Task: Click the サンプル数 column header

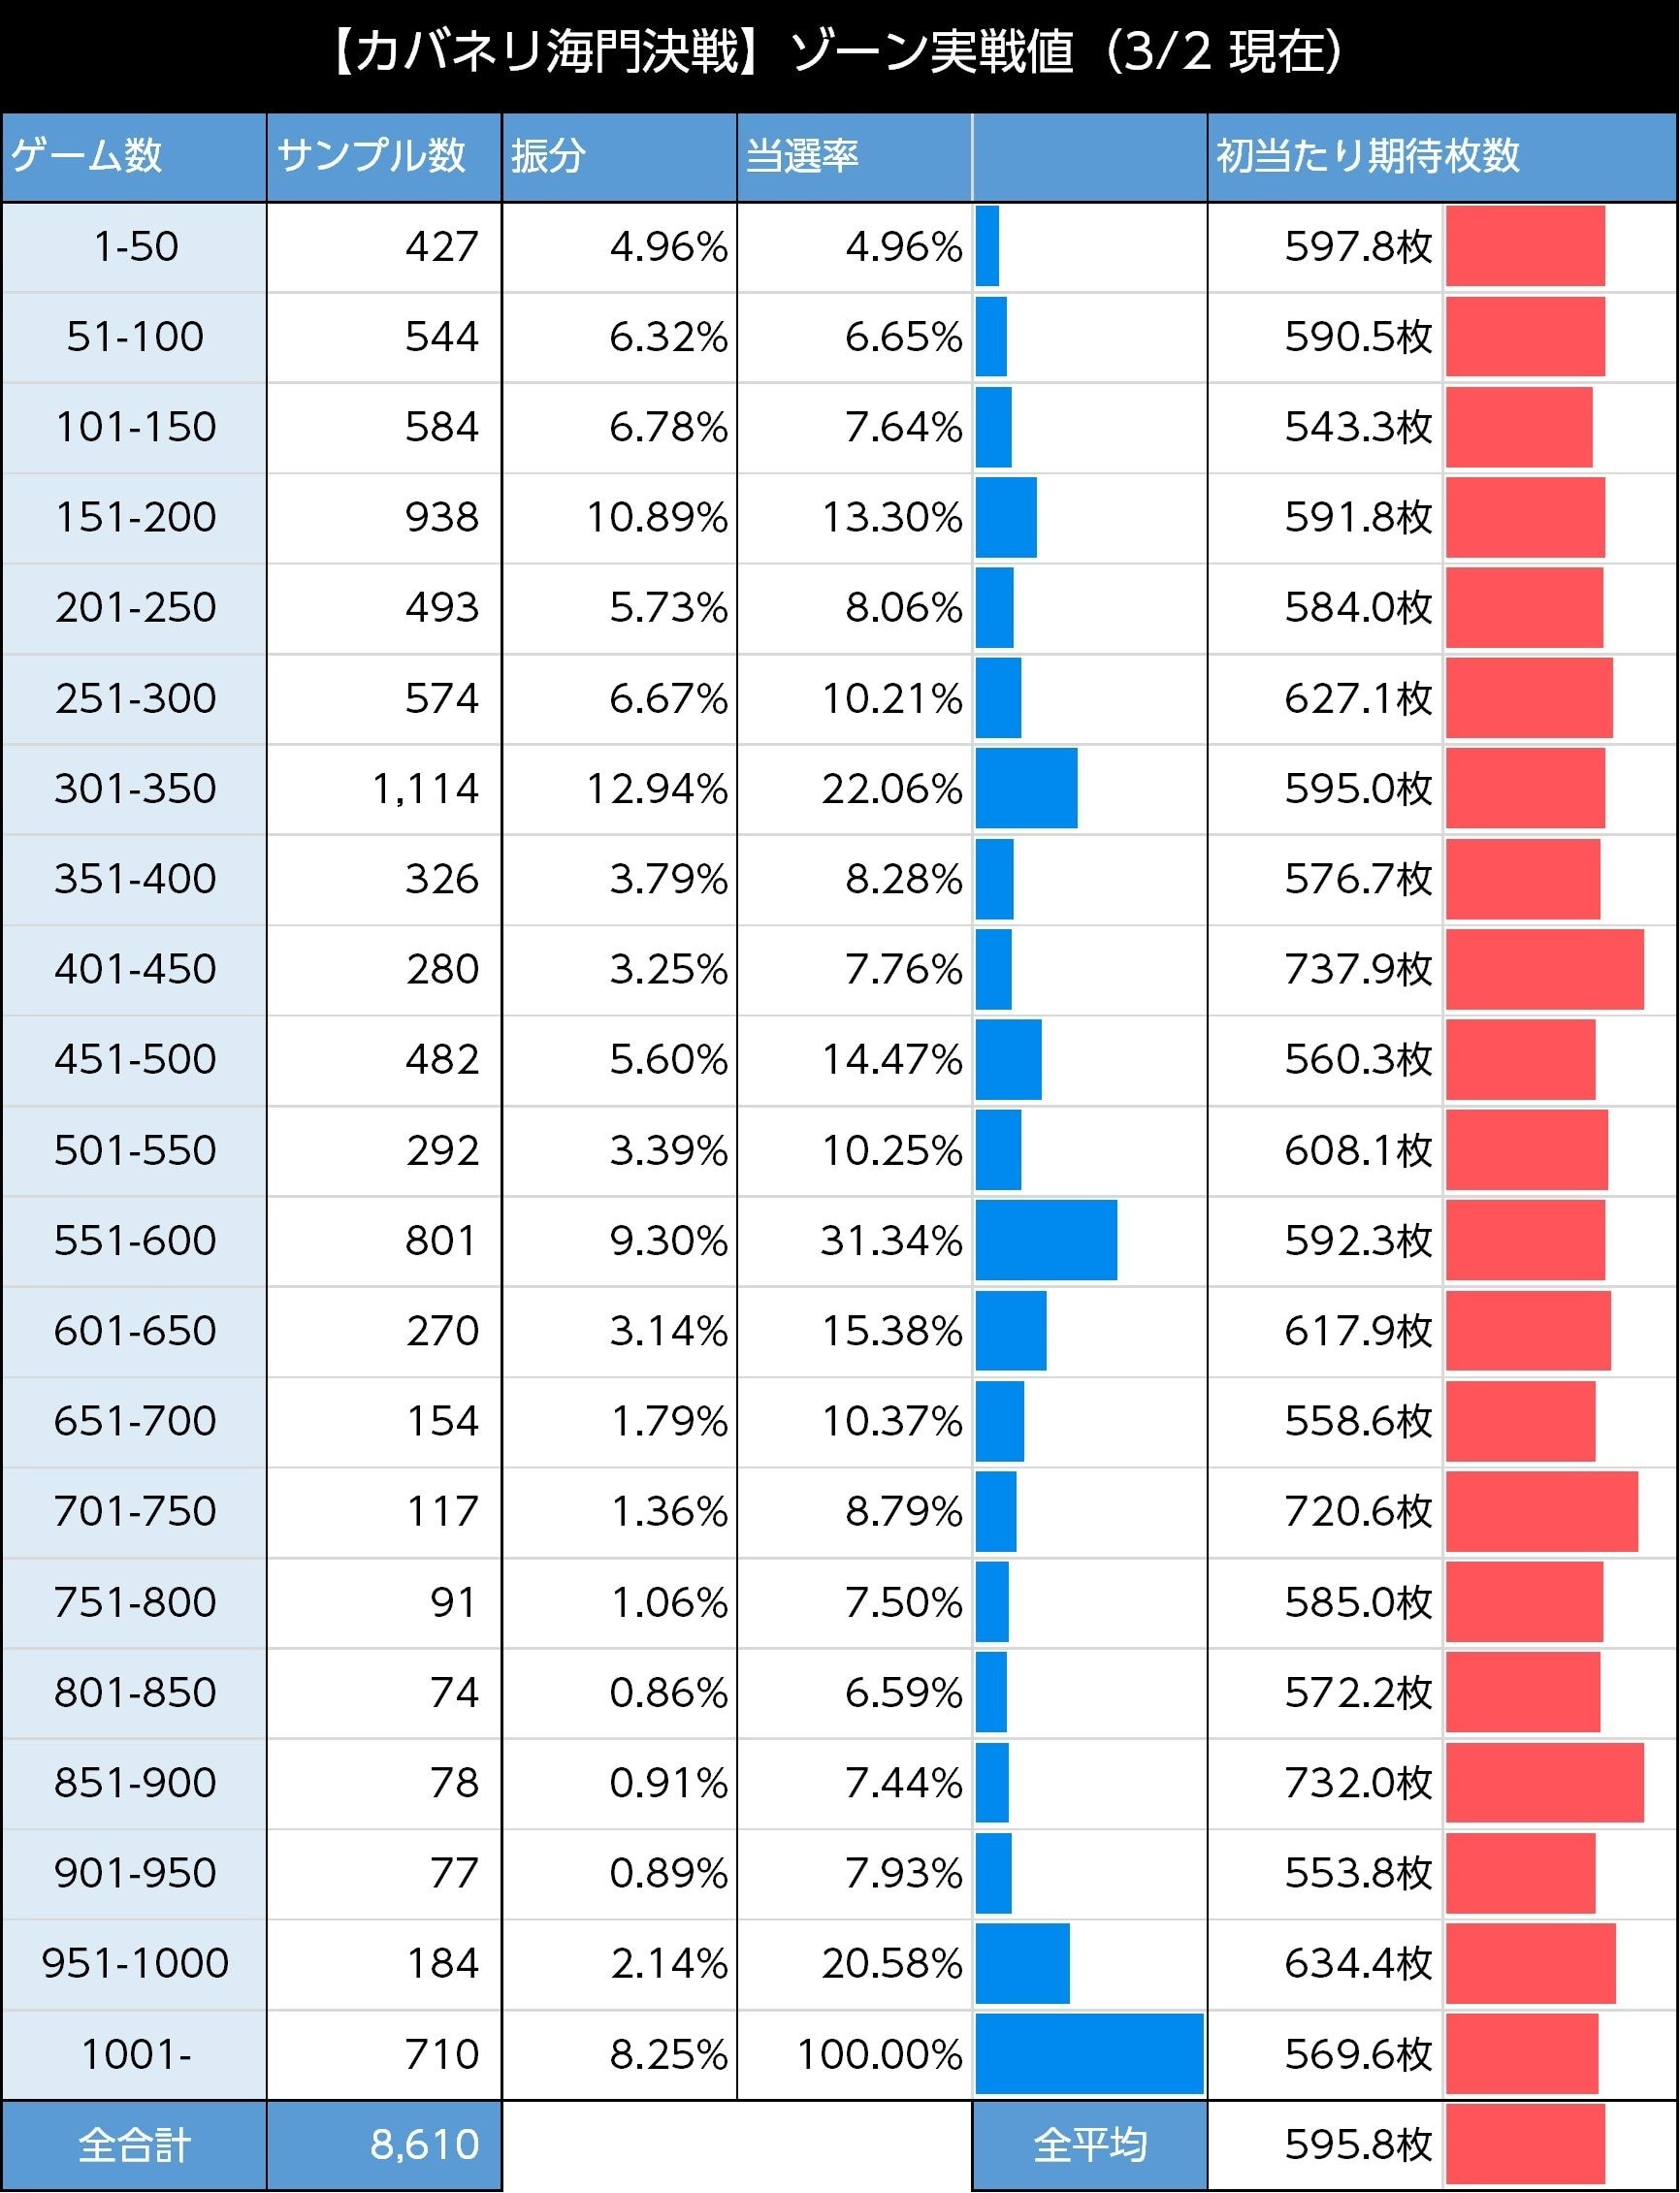Action: coord(371,156)
